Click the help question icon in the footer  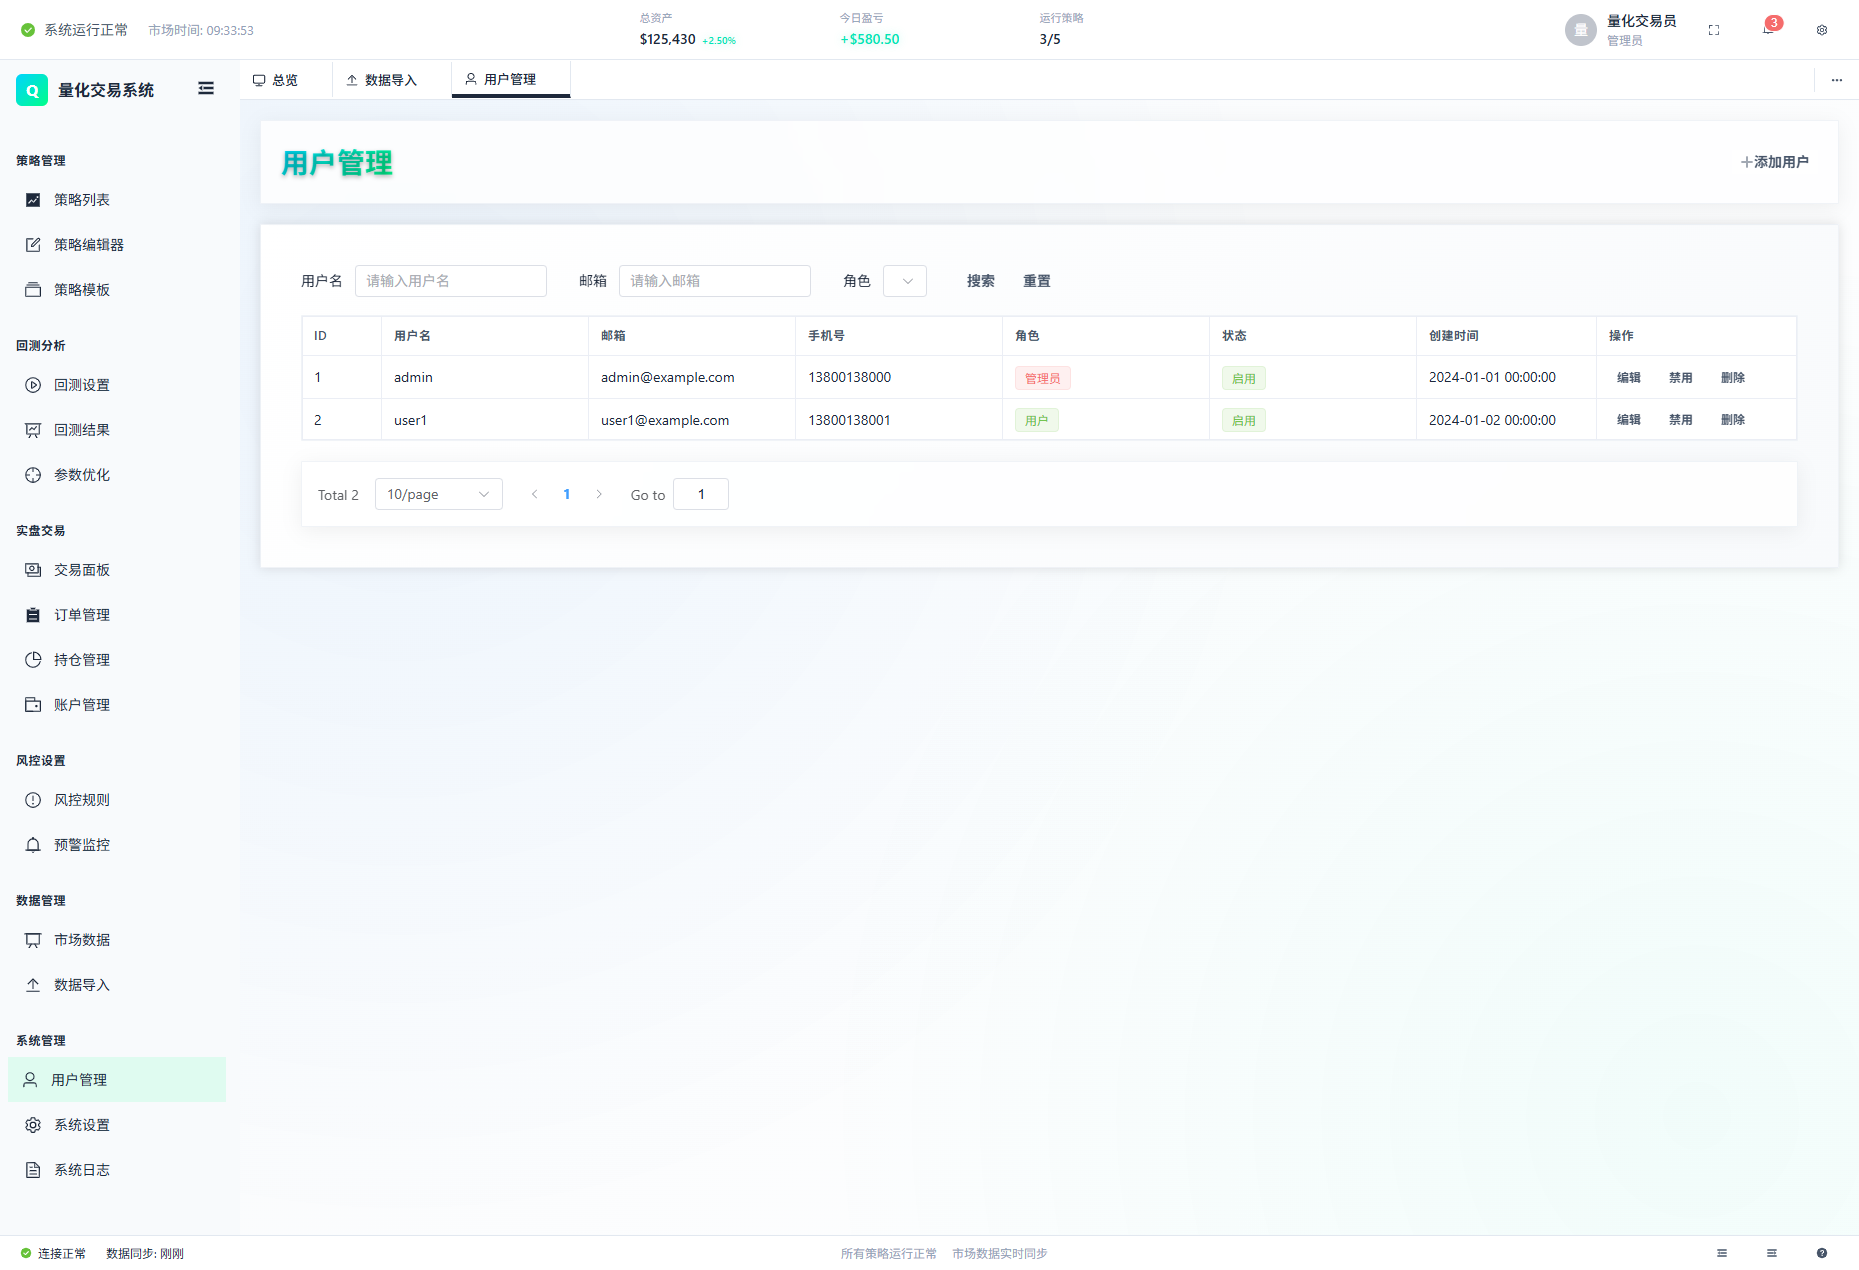(1822, 1253)
